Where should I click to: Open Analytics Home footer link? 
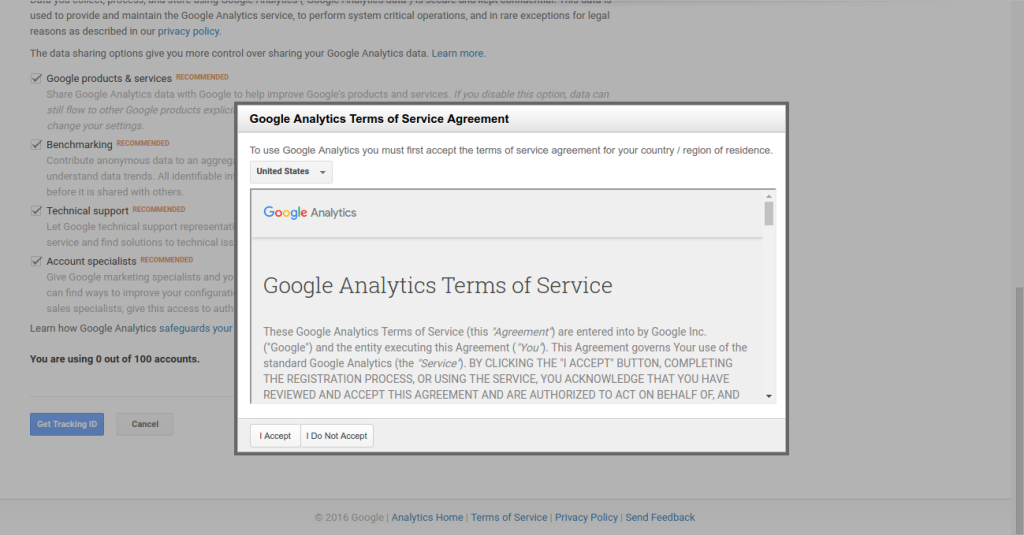[x=427, y=517]
